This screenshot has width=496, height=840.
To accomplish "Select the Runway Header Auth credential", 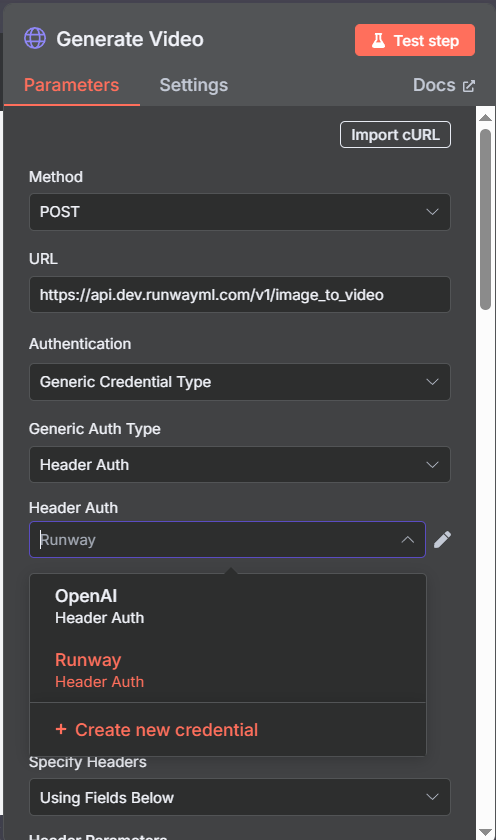I will point(228,670).
